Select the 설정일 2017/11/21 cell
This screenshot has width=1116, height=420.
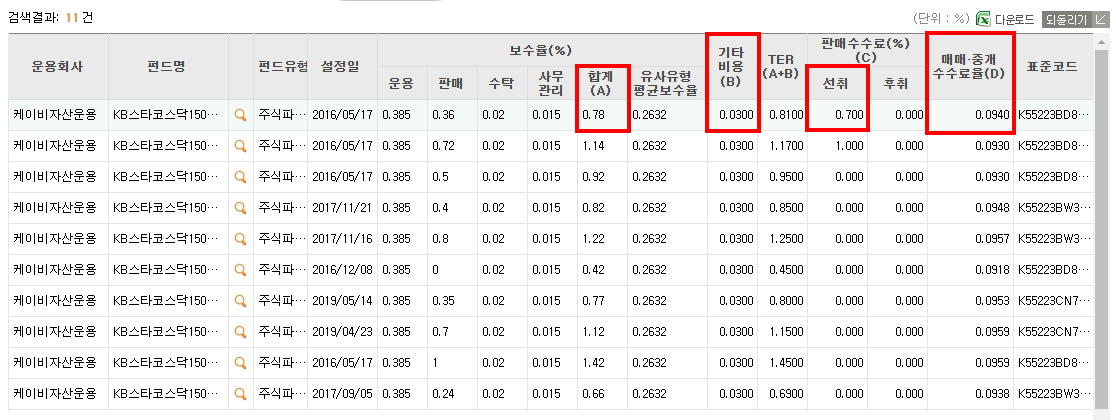click(342, 208)
